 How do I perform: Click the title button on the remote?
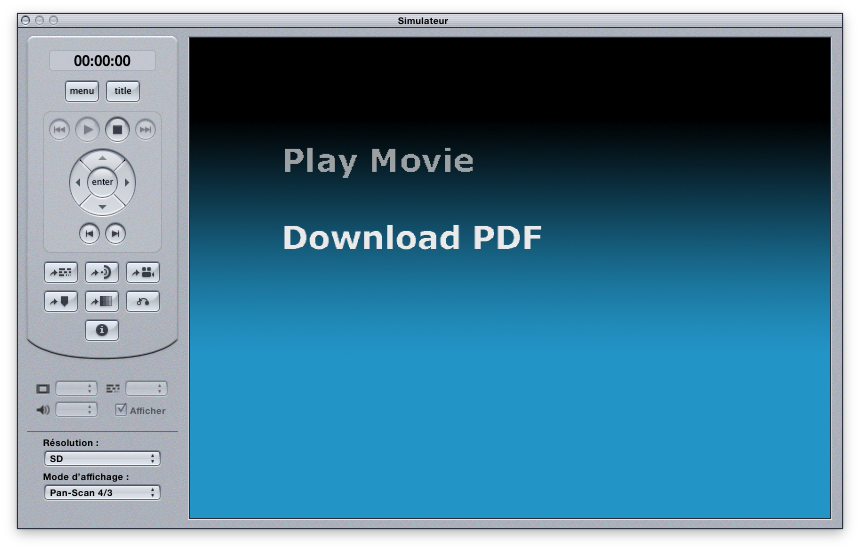tap(123, 91)
